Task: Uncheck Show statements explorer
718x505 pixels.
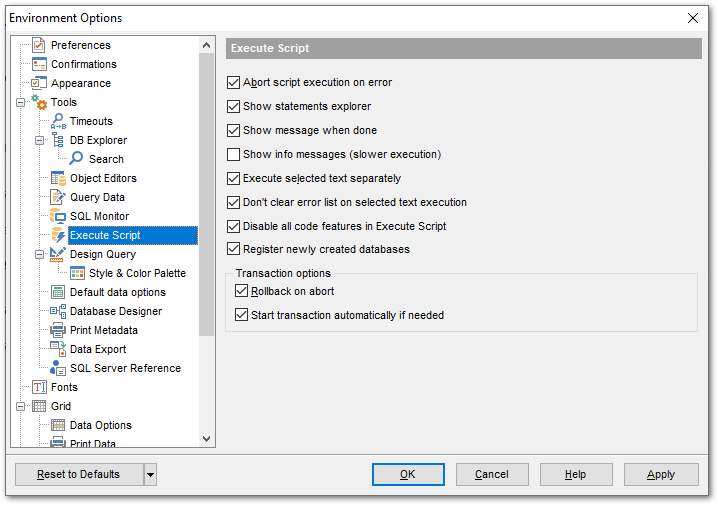Action: (234, 106)
